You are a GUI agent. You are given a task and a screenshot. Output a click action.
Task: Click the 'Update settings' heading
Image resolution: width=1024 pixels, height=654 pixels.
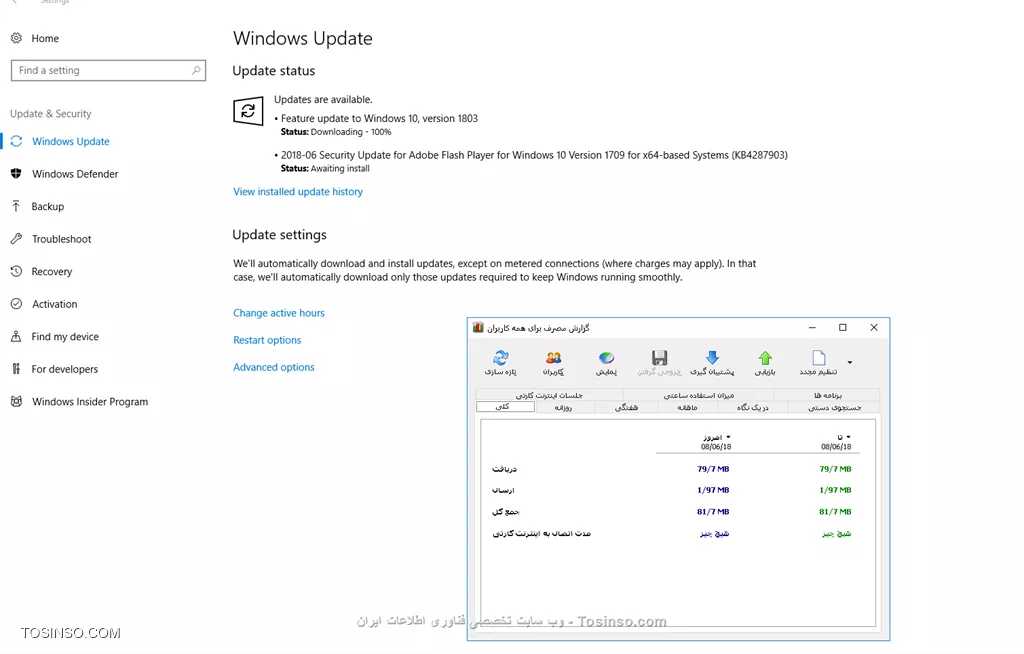pyautogui.click(x=280, y=235)
